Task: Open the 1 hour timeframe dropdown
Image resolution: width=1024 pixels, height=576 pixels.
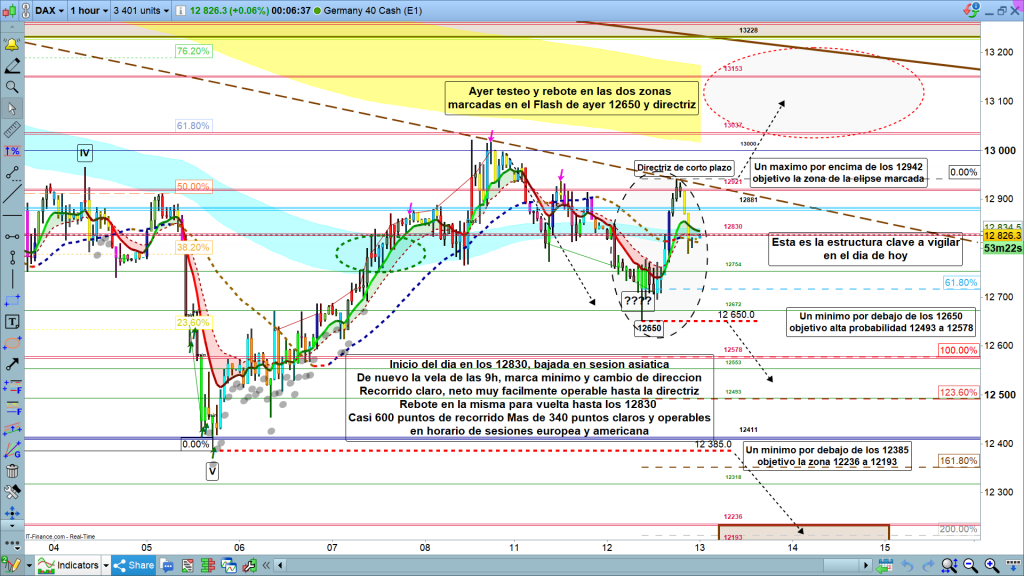Action: coord(89,10)
